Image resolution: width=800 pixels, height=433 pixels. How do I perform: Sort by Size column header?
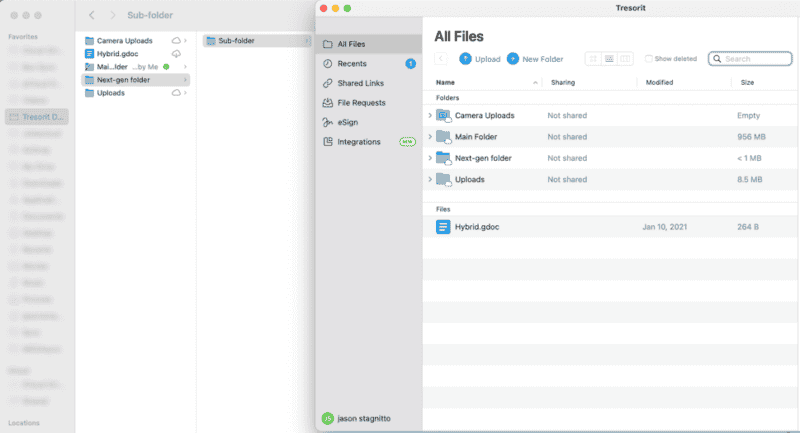point(747,82)
